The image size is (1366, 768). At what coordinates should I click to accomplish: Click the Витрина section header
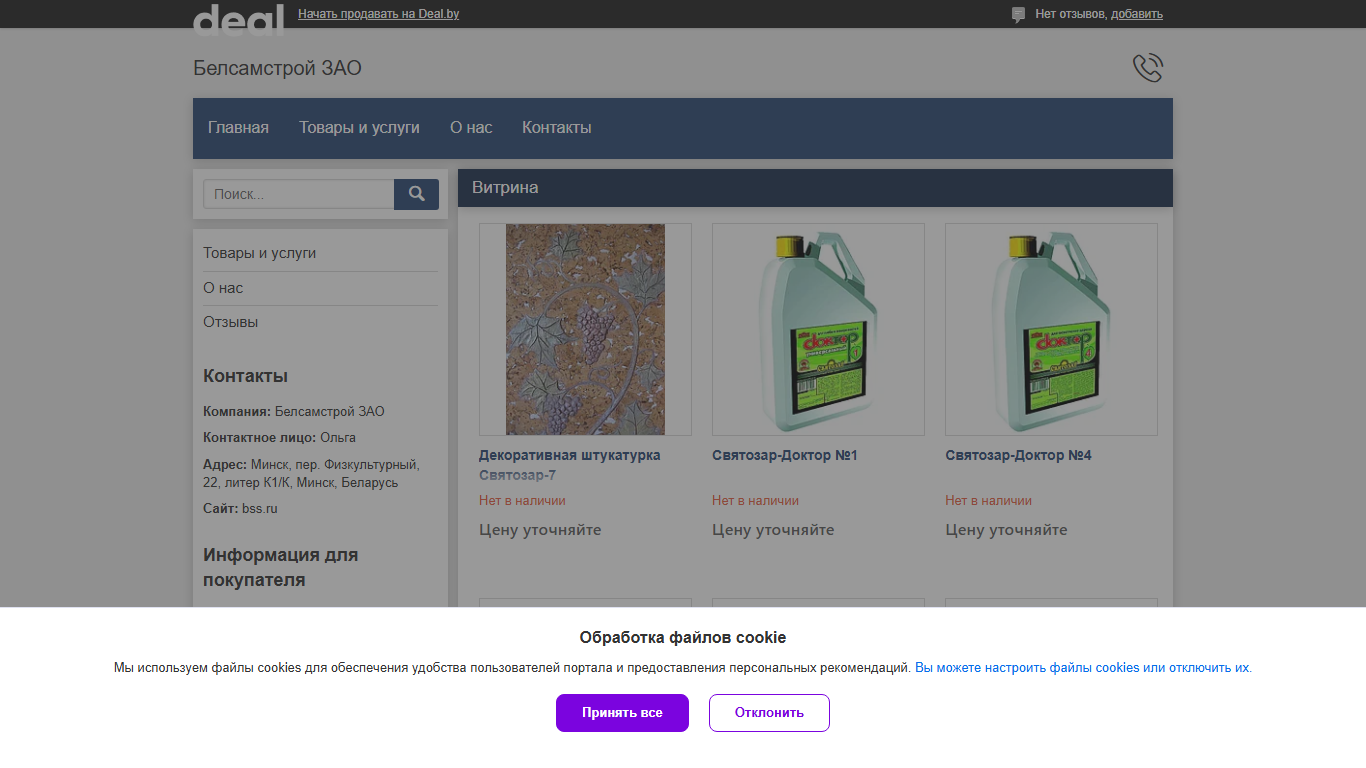[815, 188]
